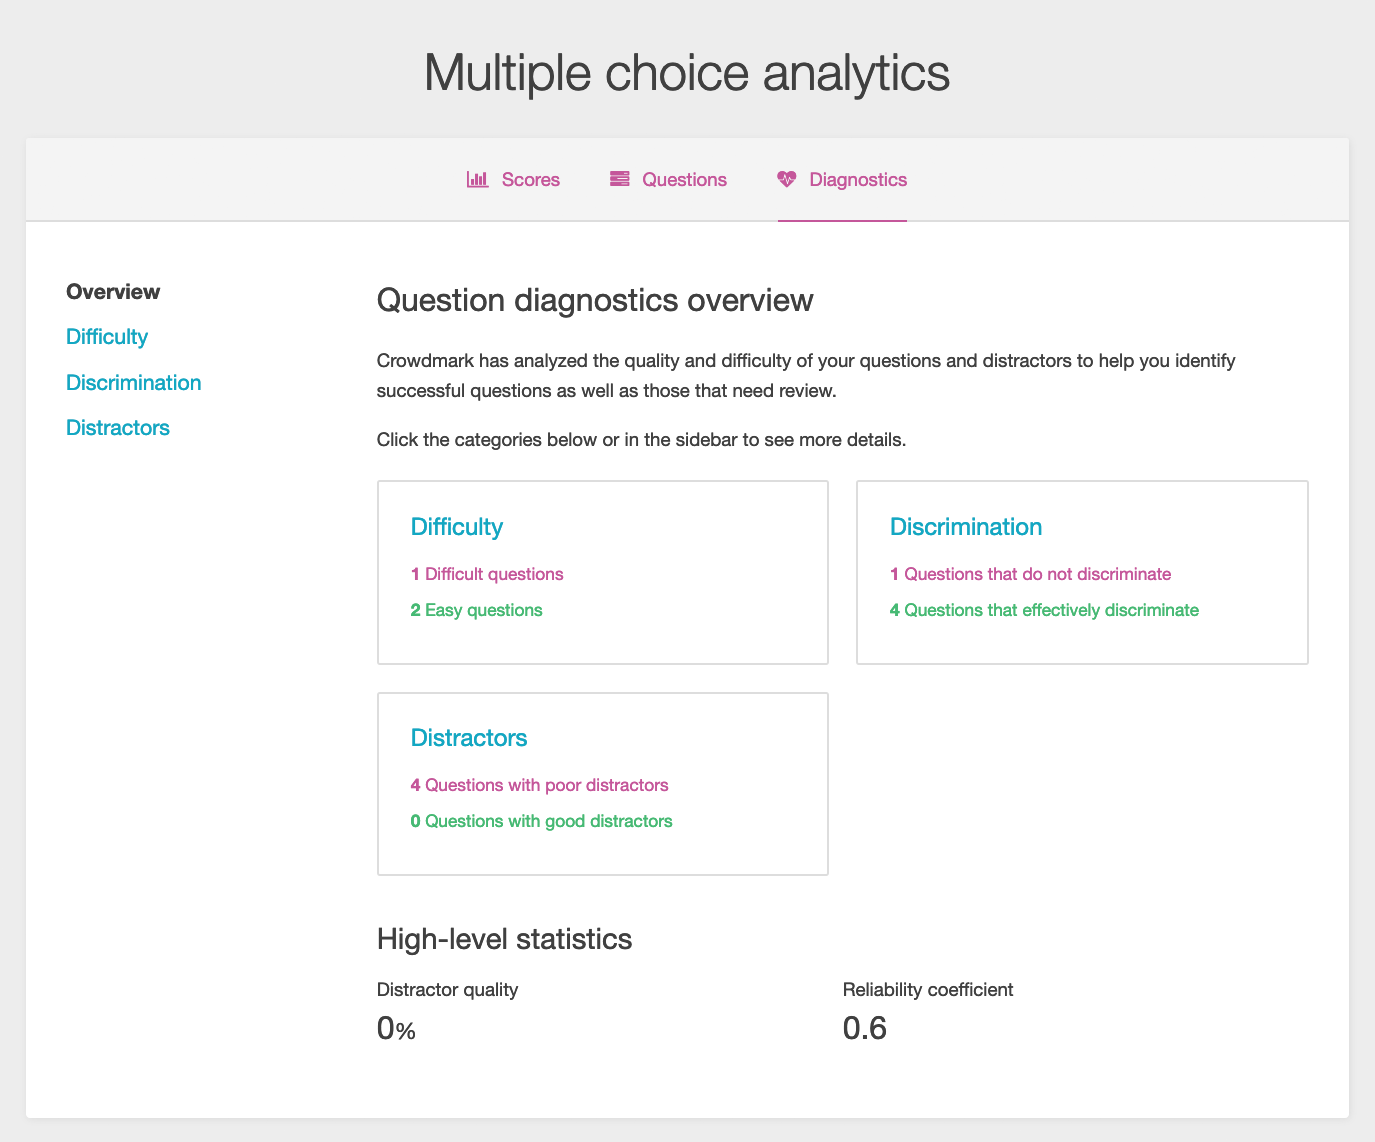Open the Questions tab

tap(684, 180)
